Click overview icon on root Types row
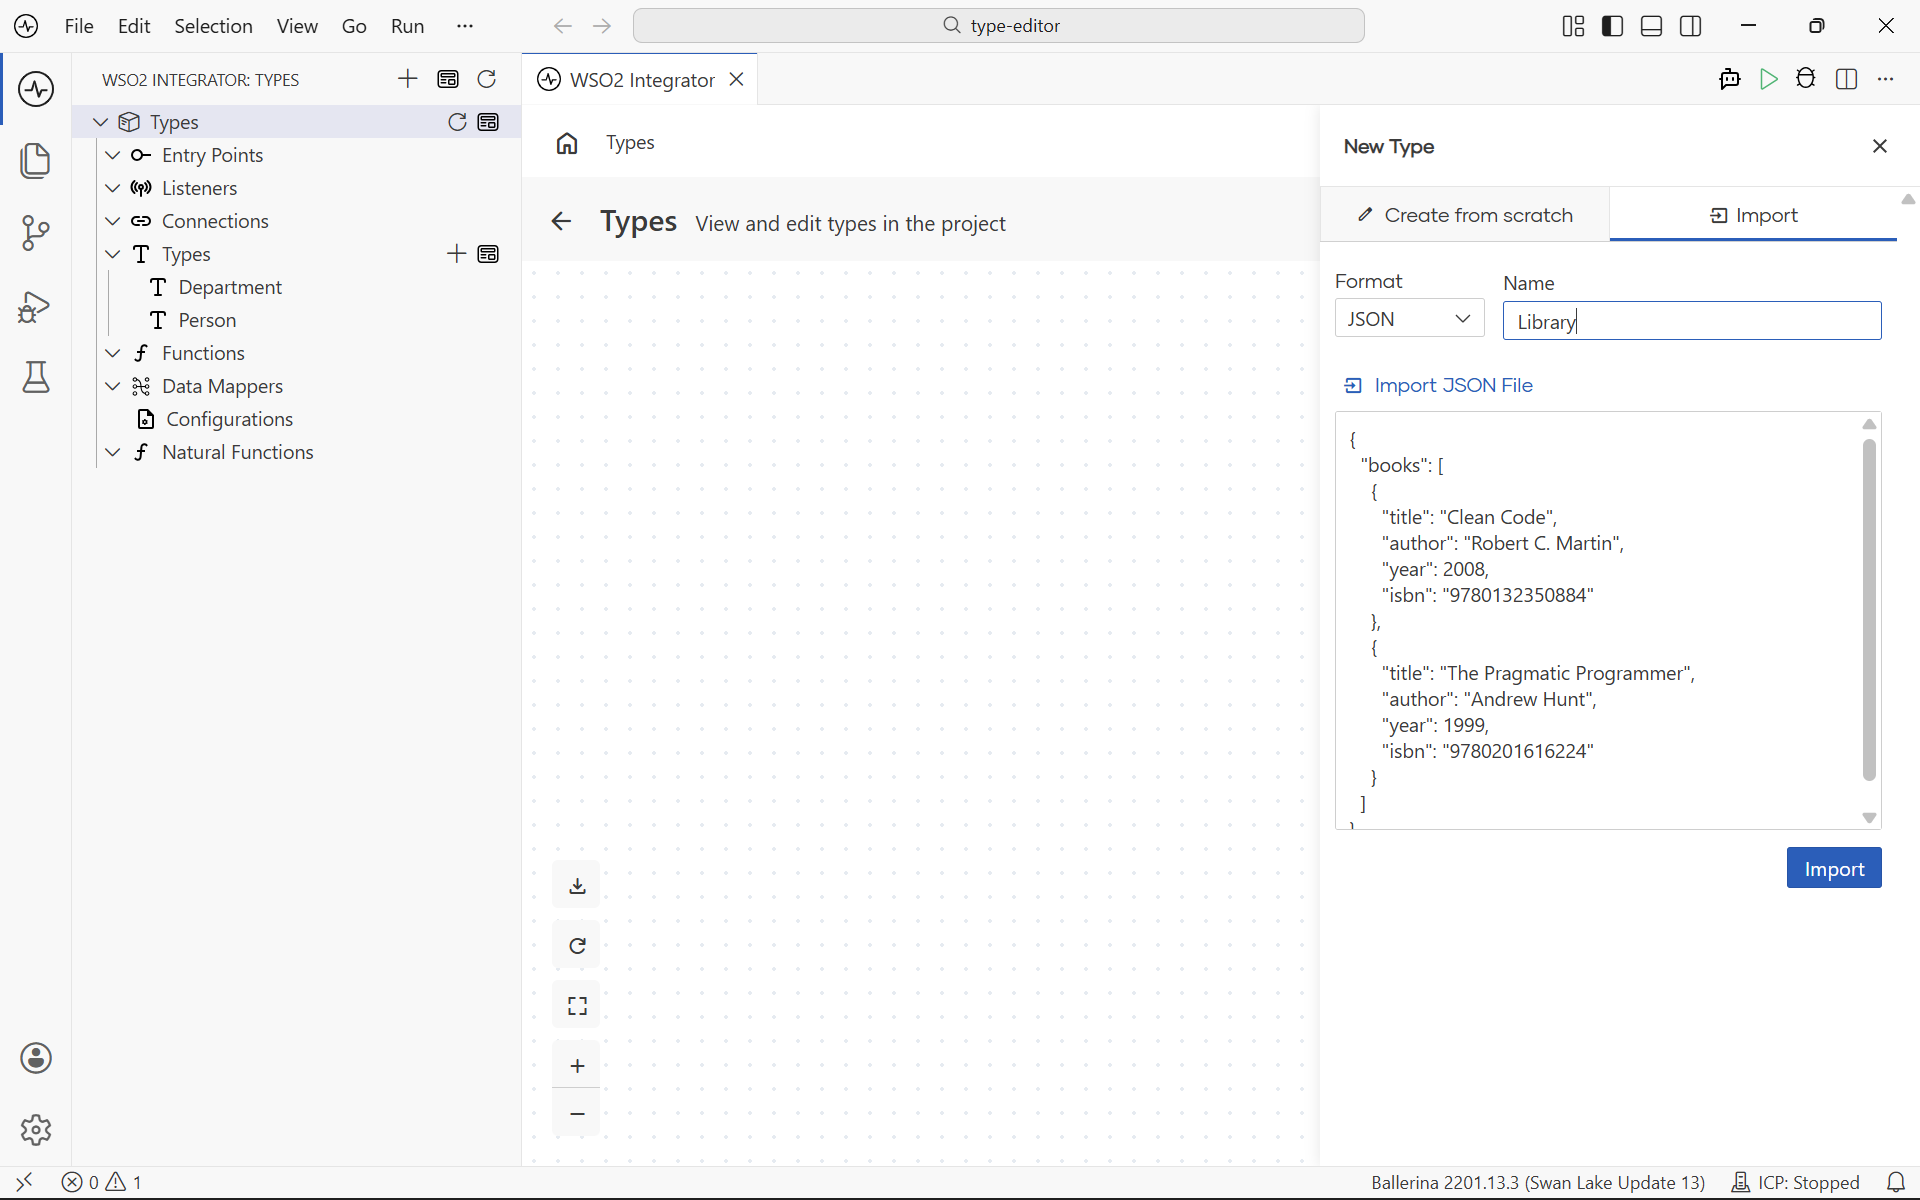Screen dimensions: 1920x1200 click(489, 122)
